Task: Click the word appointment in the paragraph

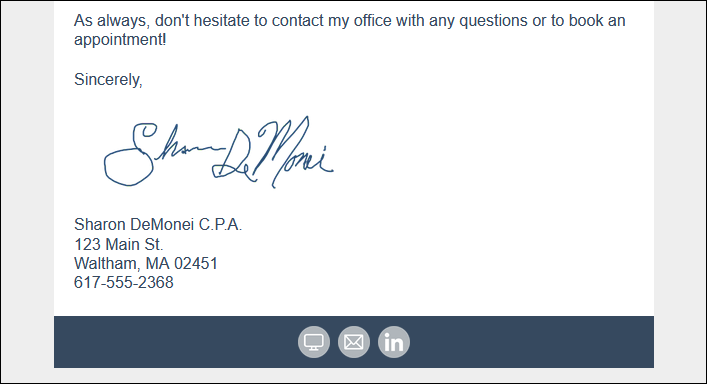Action: click(118, 40)
